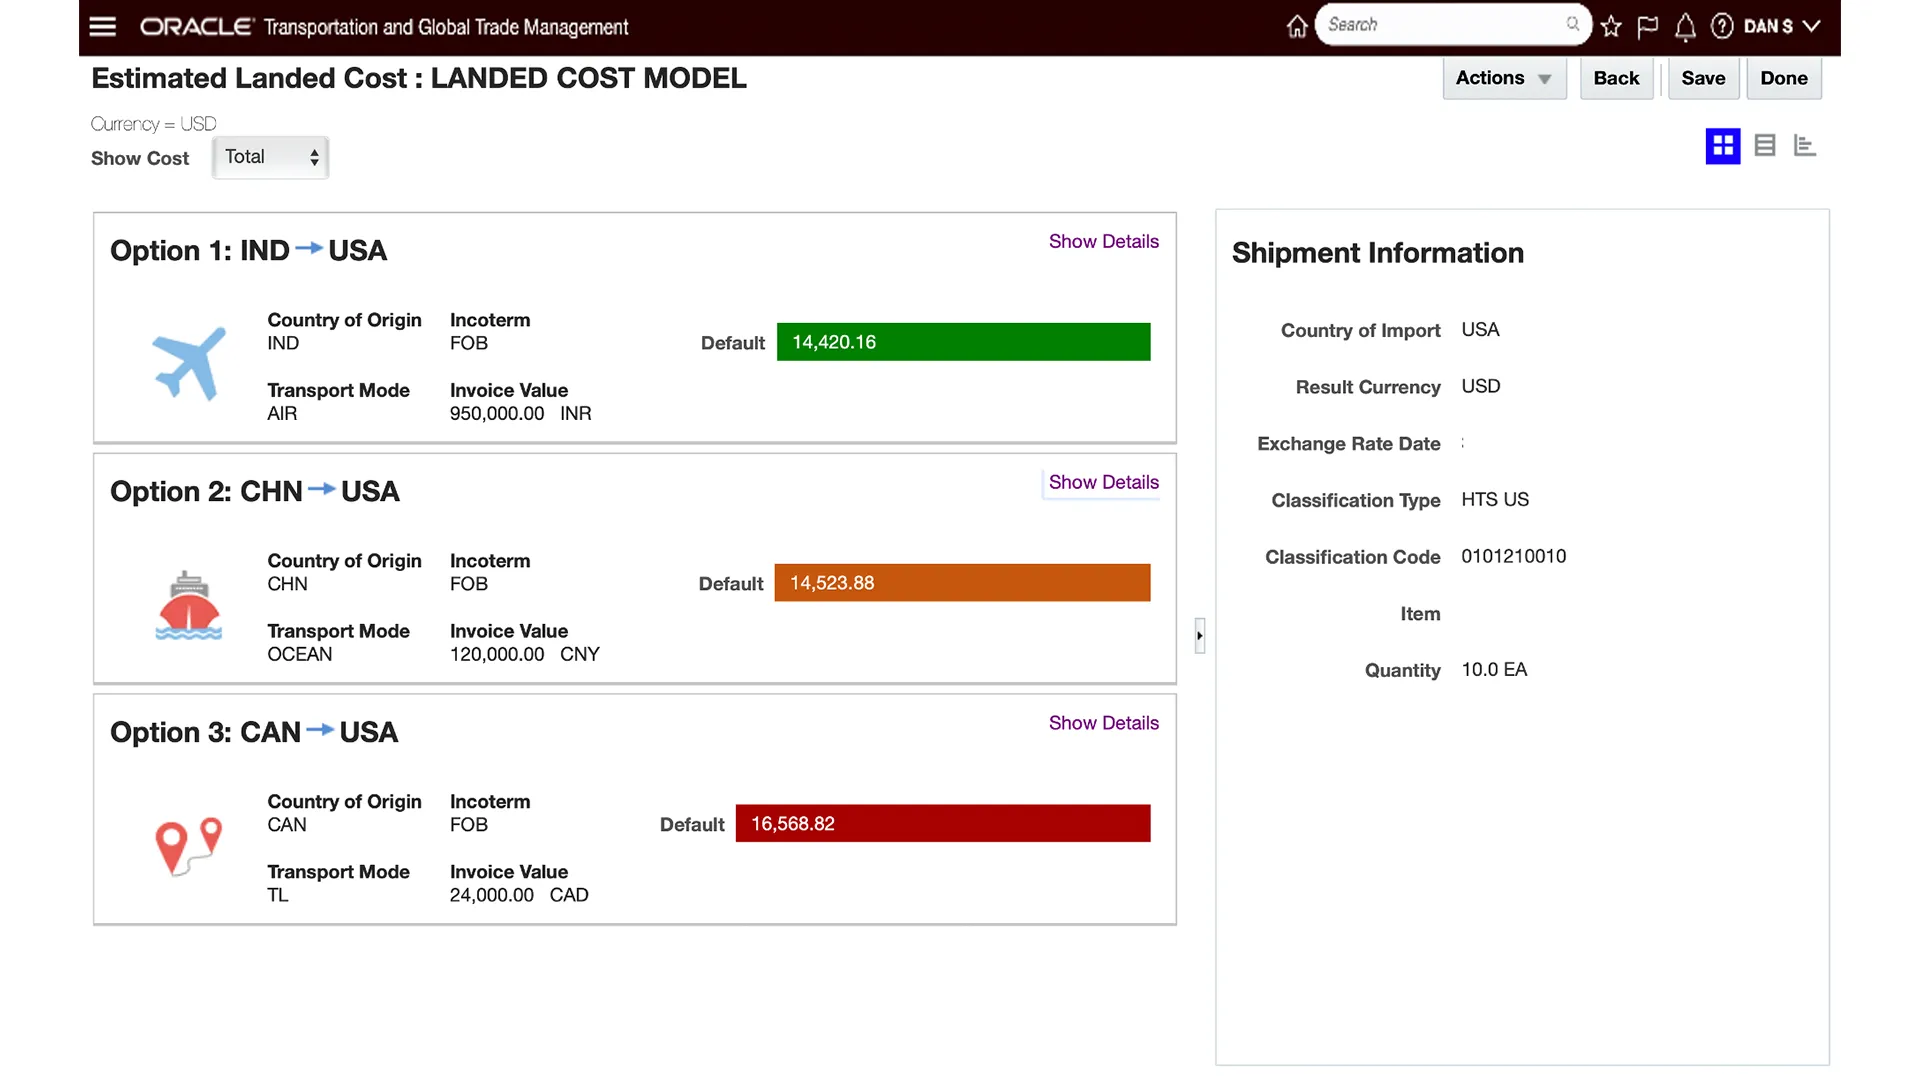Screen dimensions: 1920x1080
Task: Collapse the Shipment Information panel
Action: coord(1199,636)
